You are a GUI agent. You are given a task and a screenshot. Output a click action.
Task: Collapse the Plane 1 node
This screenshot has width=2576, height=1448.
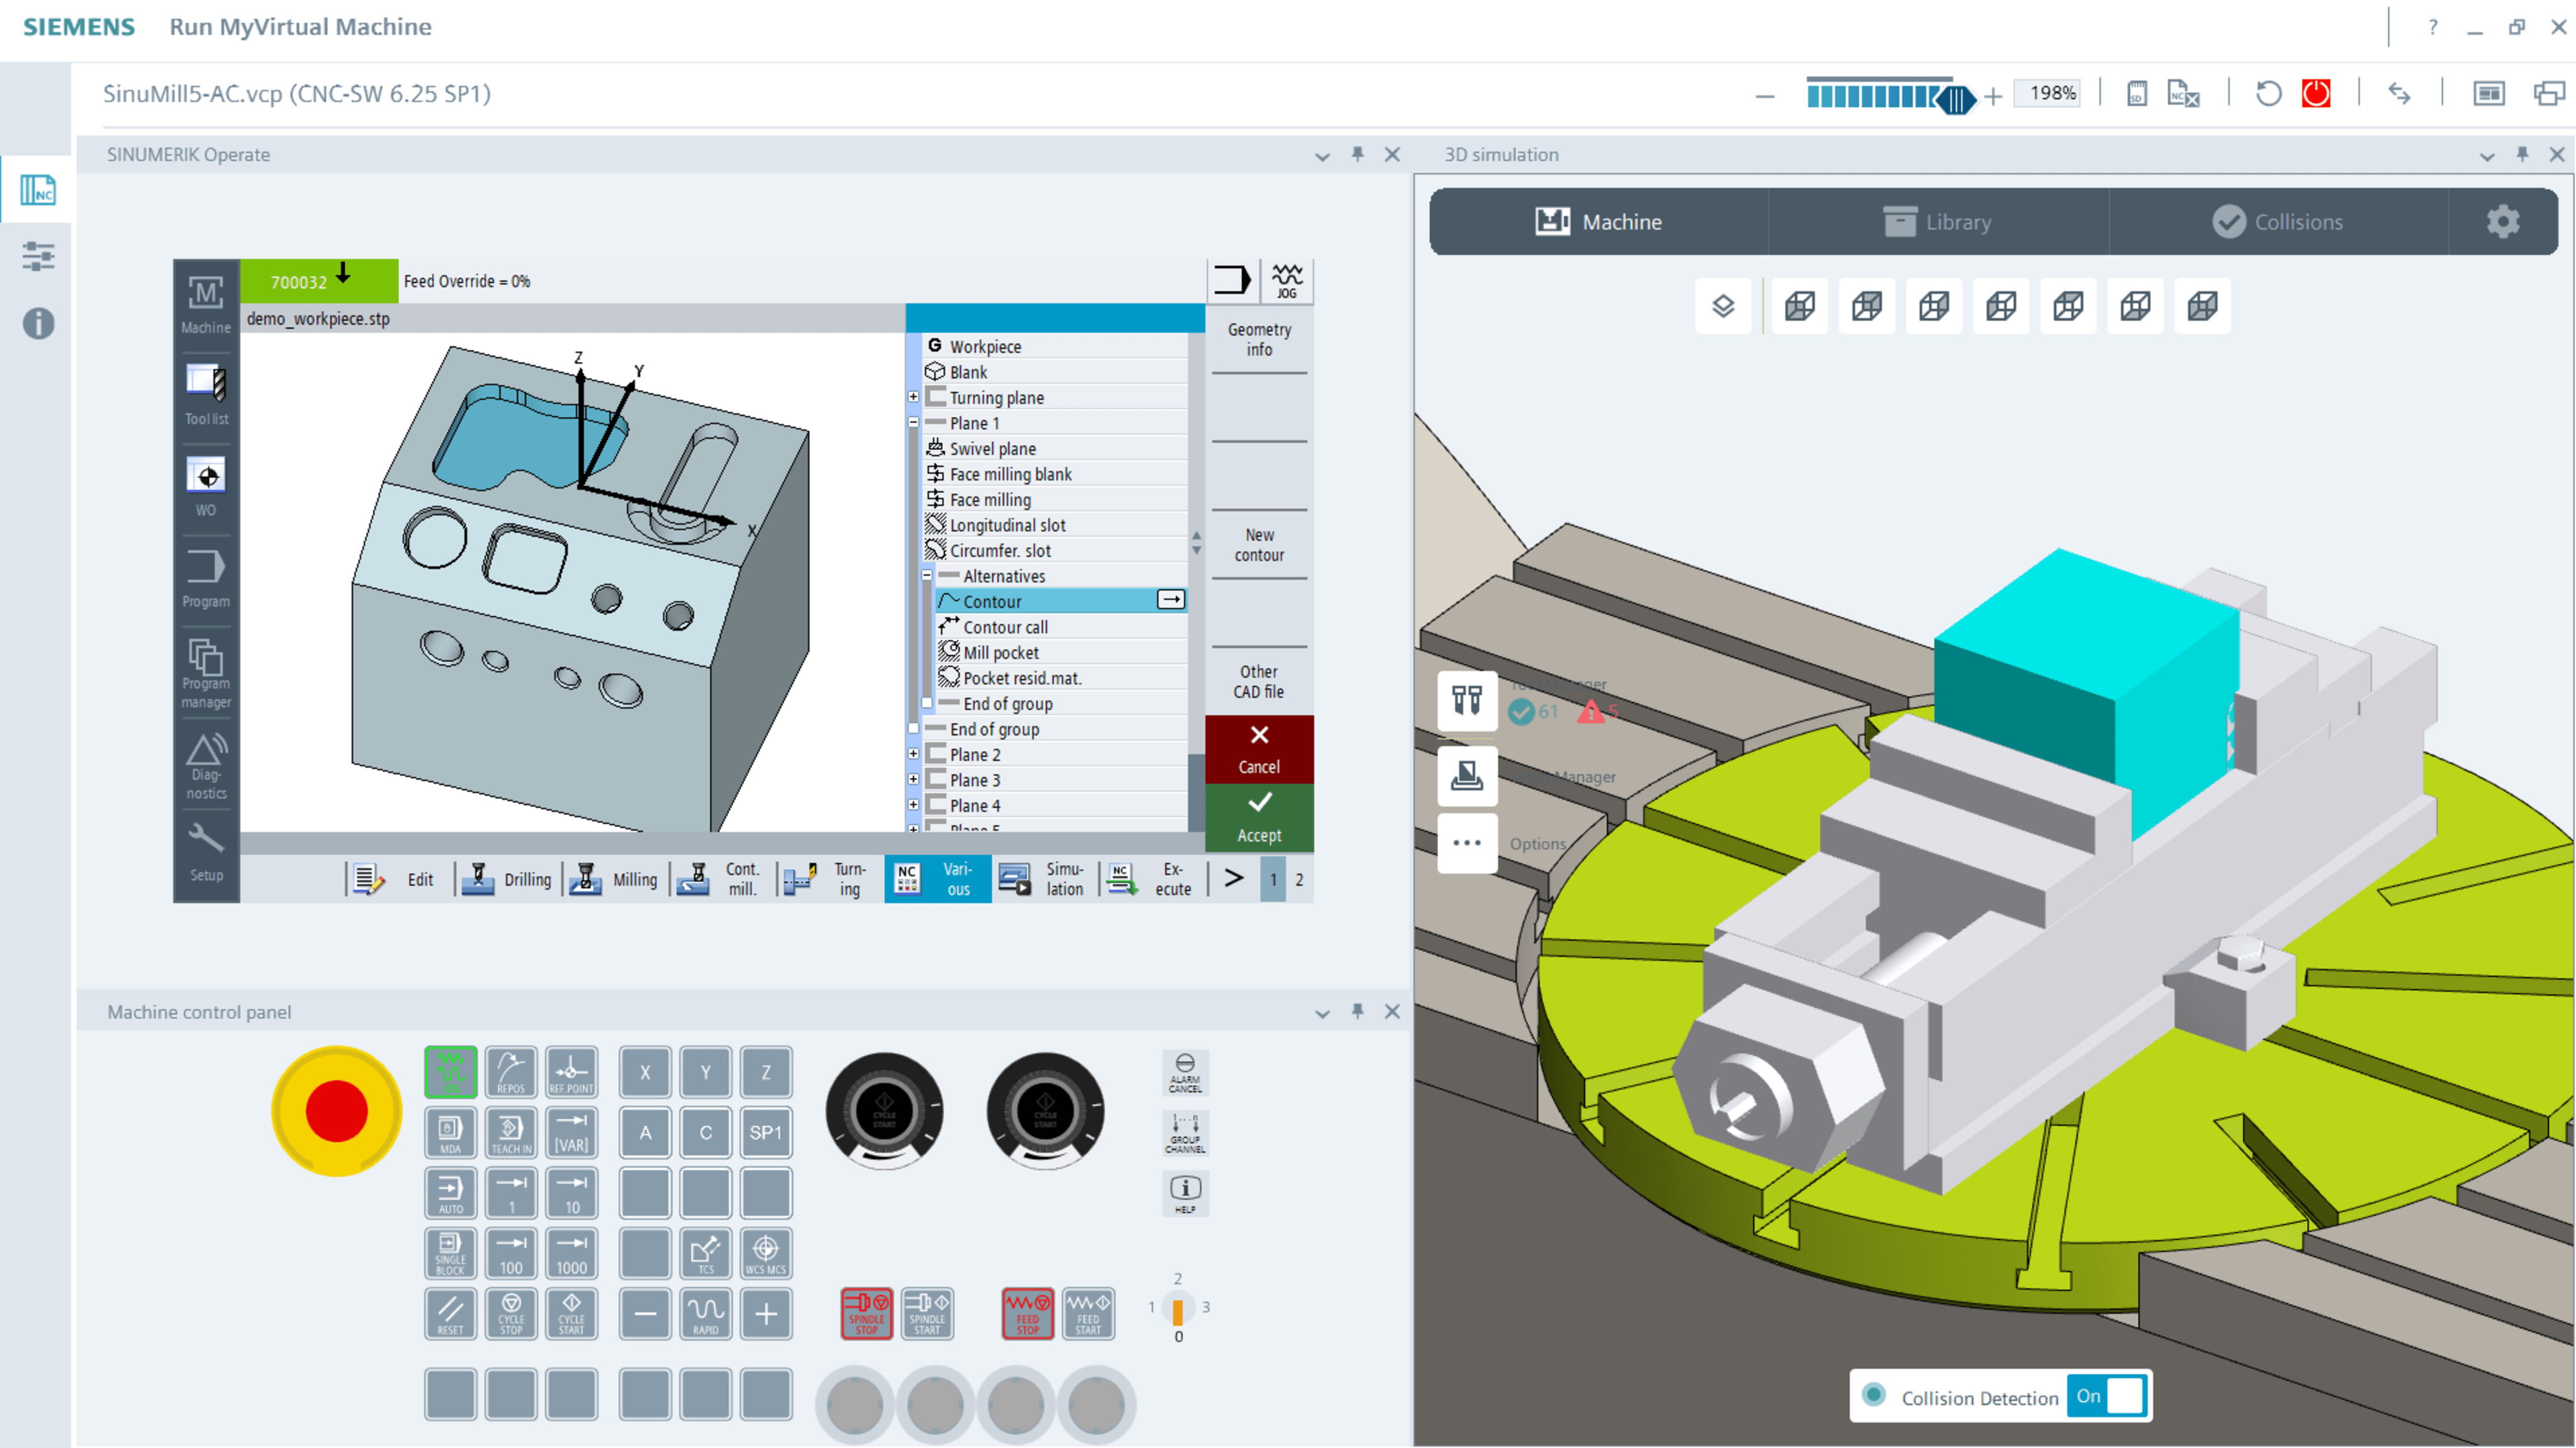pos(913,422)
